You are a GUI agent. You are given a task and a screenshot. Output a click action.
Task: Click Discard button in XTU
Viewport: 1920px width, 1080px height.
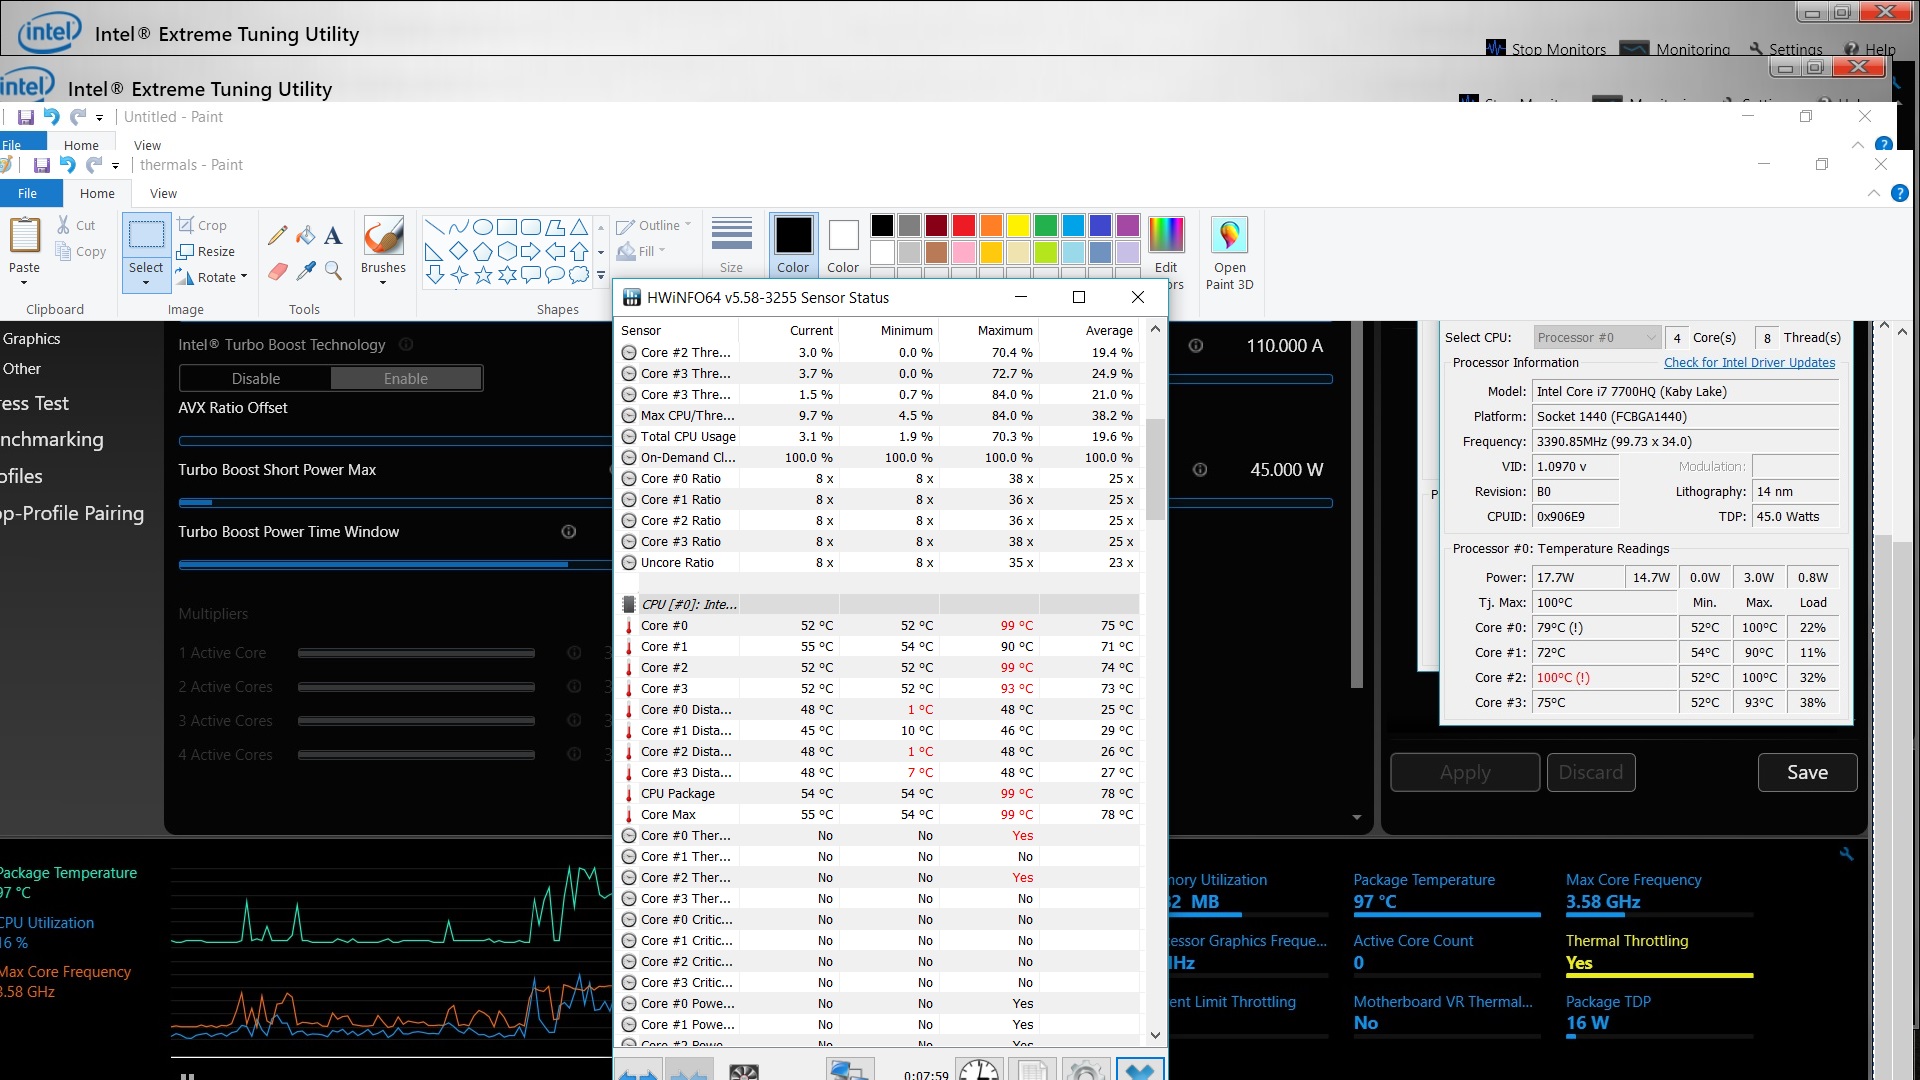[1591, 772]
